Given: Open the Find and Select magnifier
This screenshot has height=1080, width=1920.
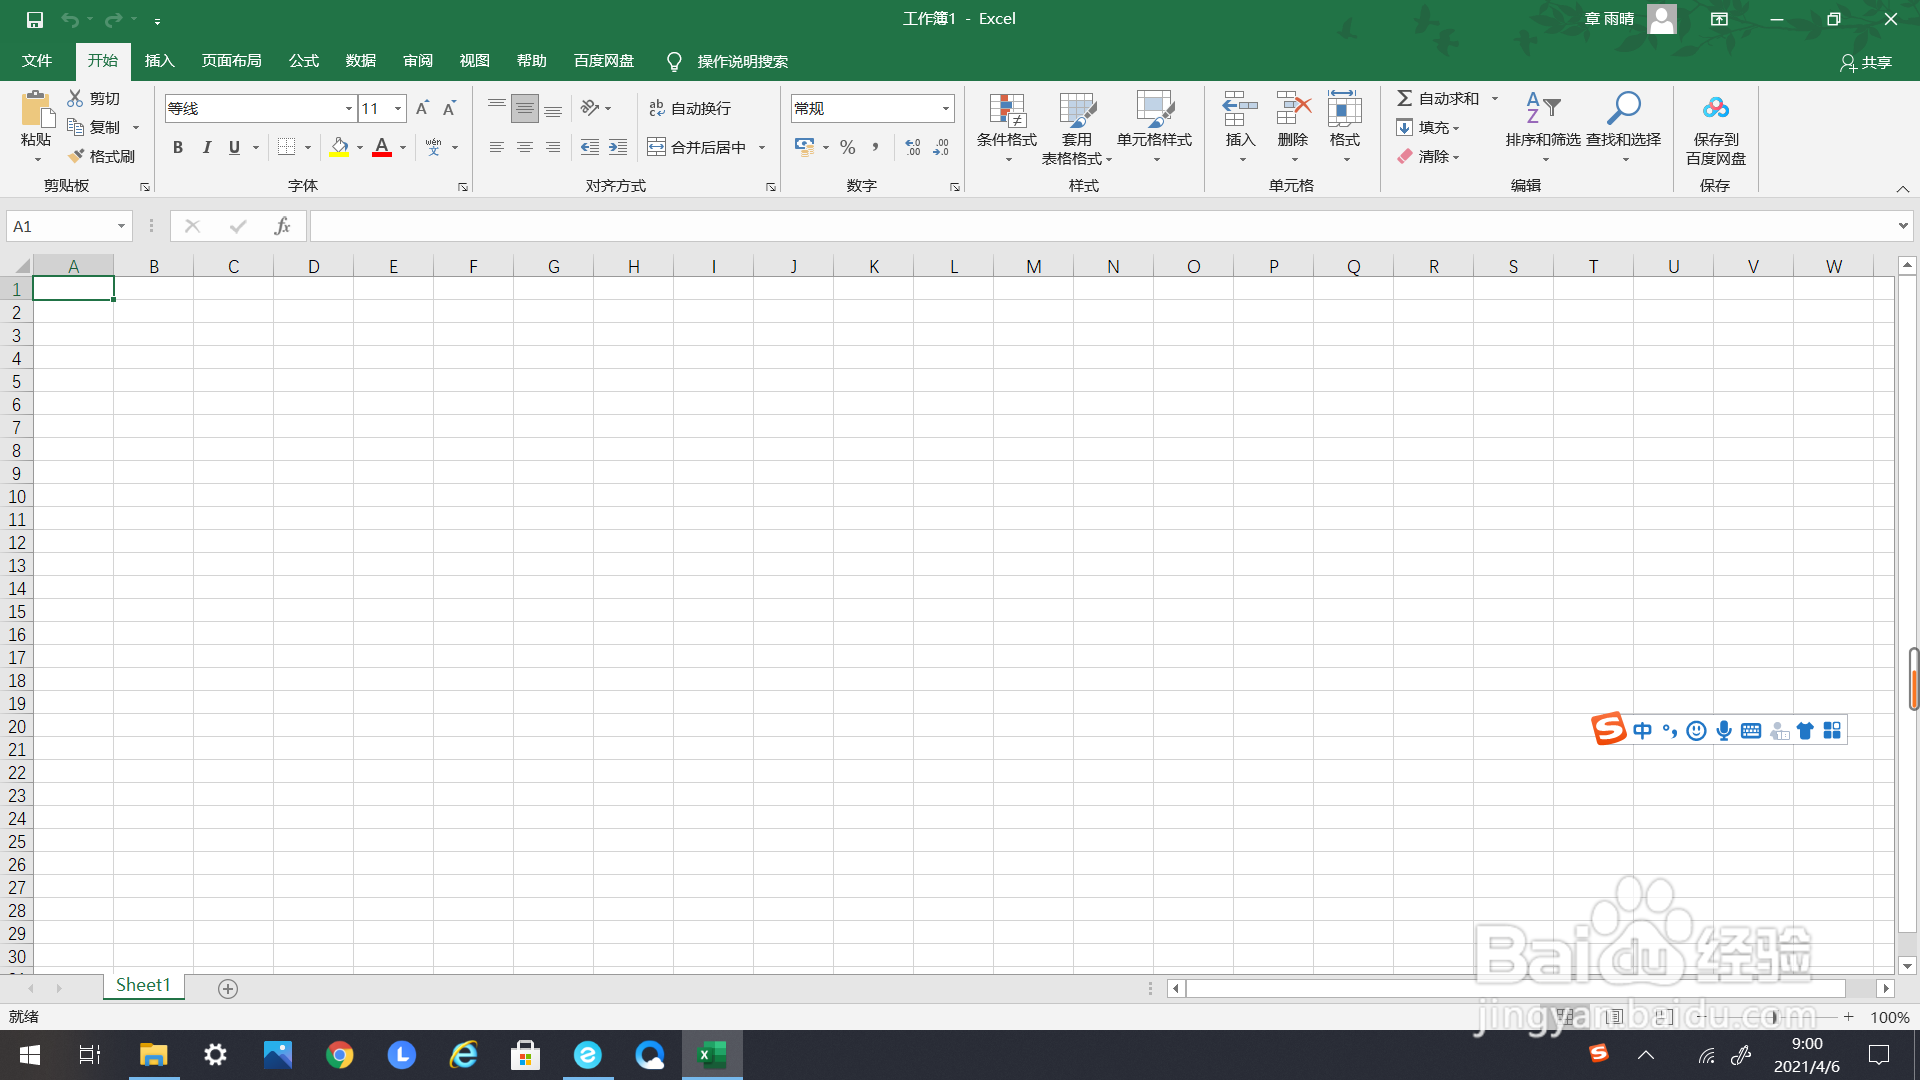Looking at the screenshot, I should pyautogui.click(x=1623, y=109).
